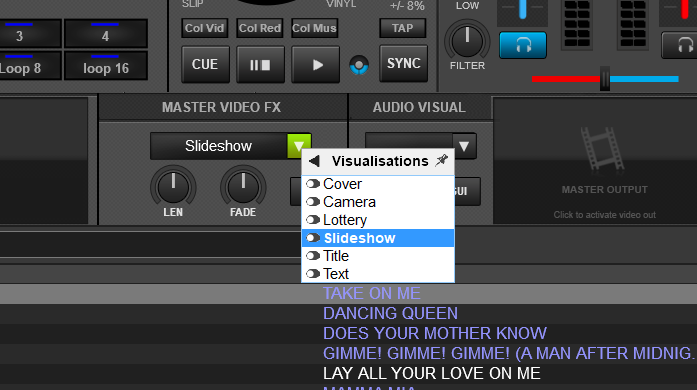Click the Col Red button
This screenshot has width=697, height=390.
coord(260,28)
